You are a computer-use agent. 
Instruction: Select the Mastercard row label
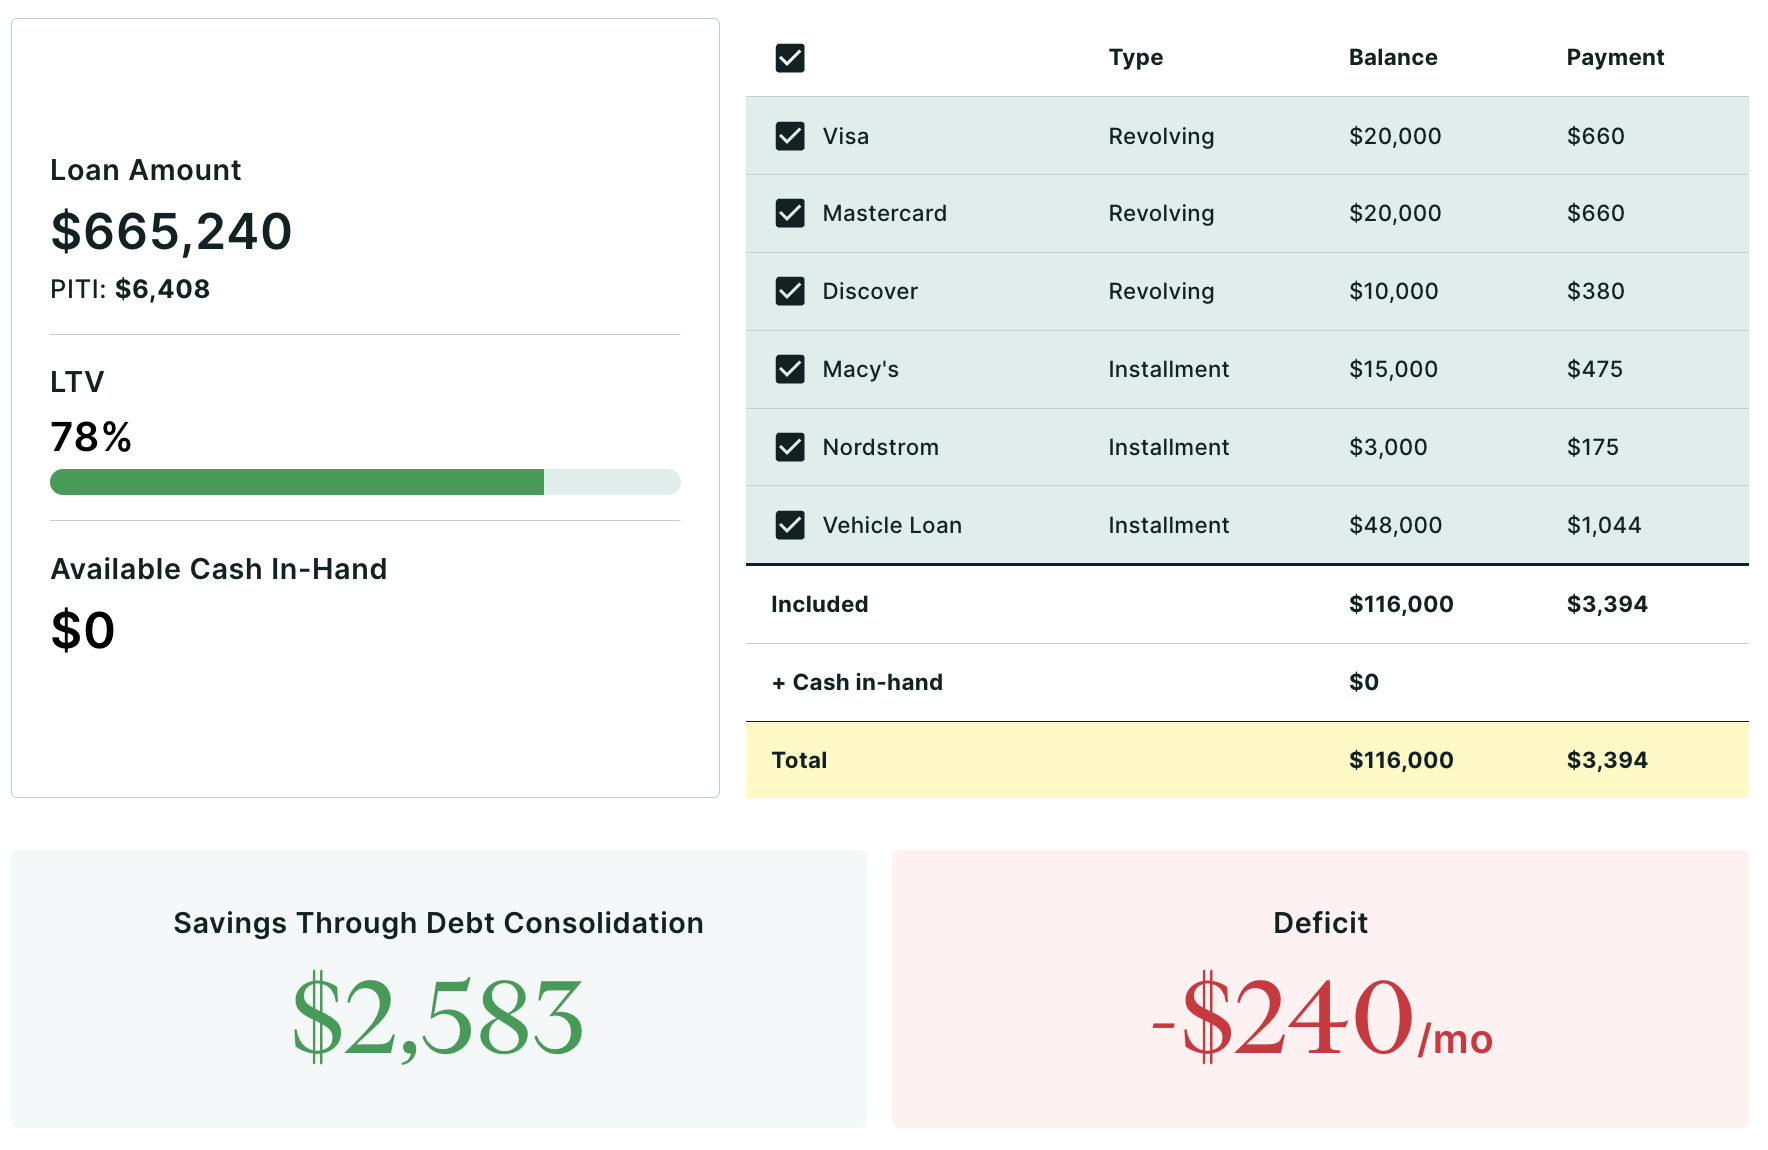point(885,213)
